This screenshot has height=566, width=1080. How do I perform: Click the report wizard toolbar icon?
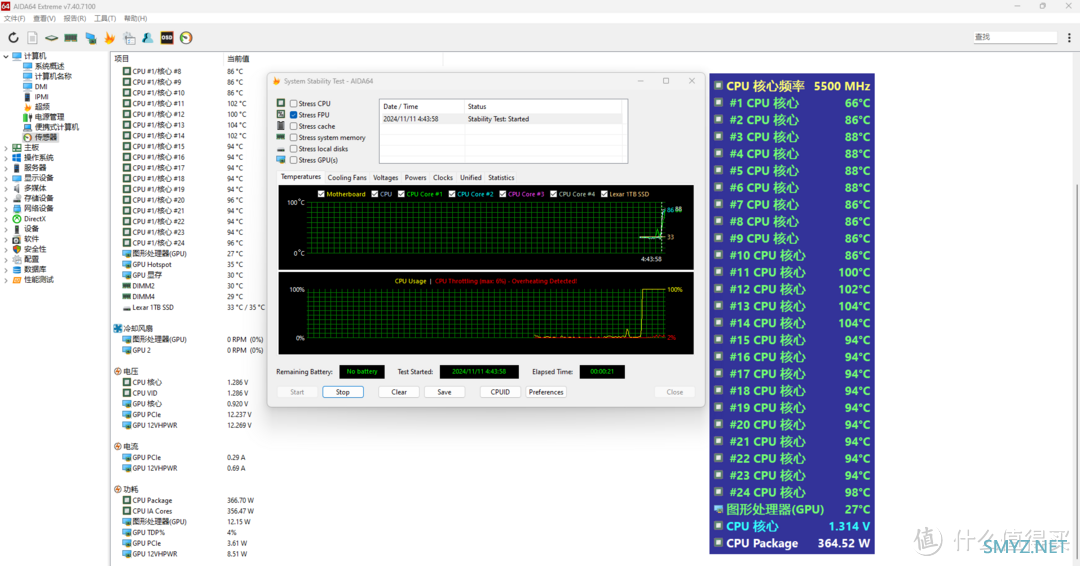(x=129, y=38)
